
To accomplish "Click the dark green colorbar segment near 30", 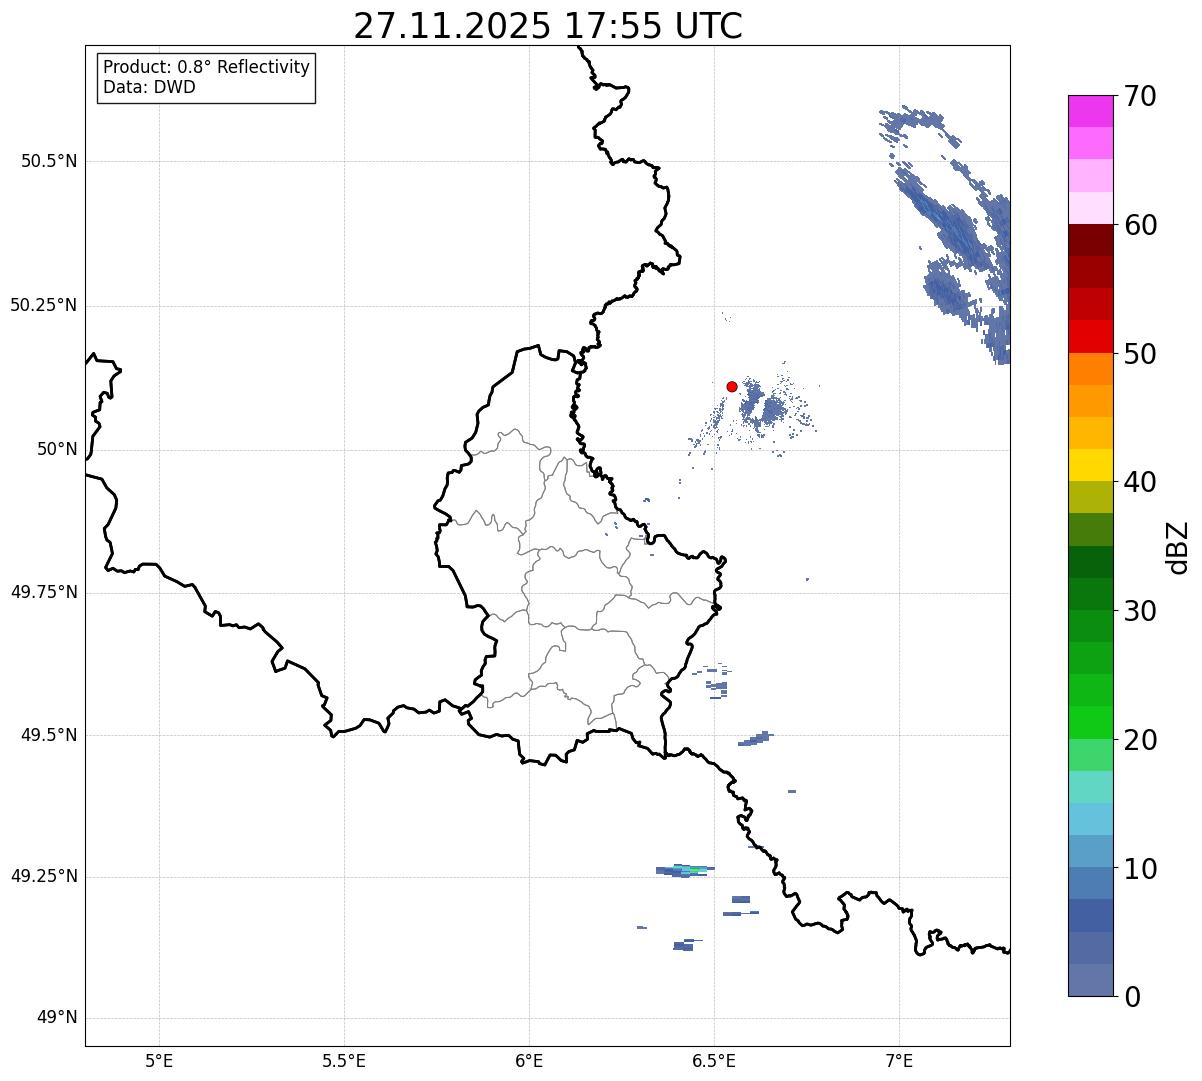I will coord(1091,594).
